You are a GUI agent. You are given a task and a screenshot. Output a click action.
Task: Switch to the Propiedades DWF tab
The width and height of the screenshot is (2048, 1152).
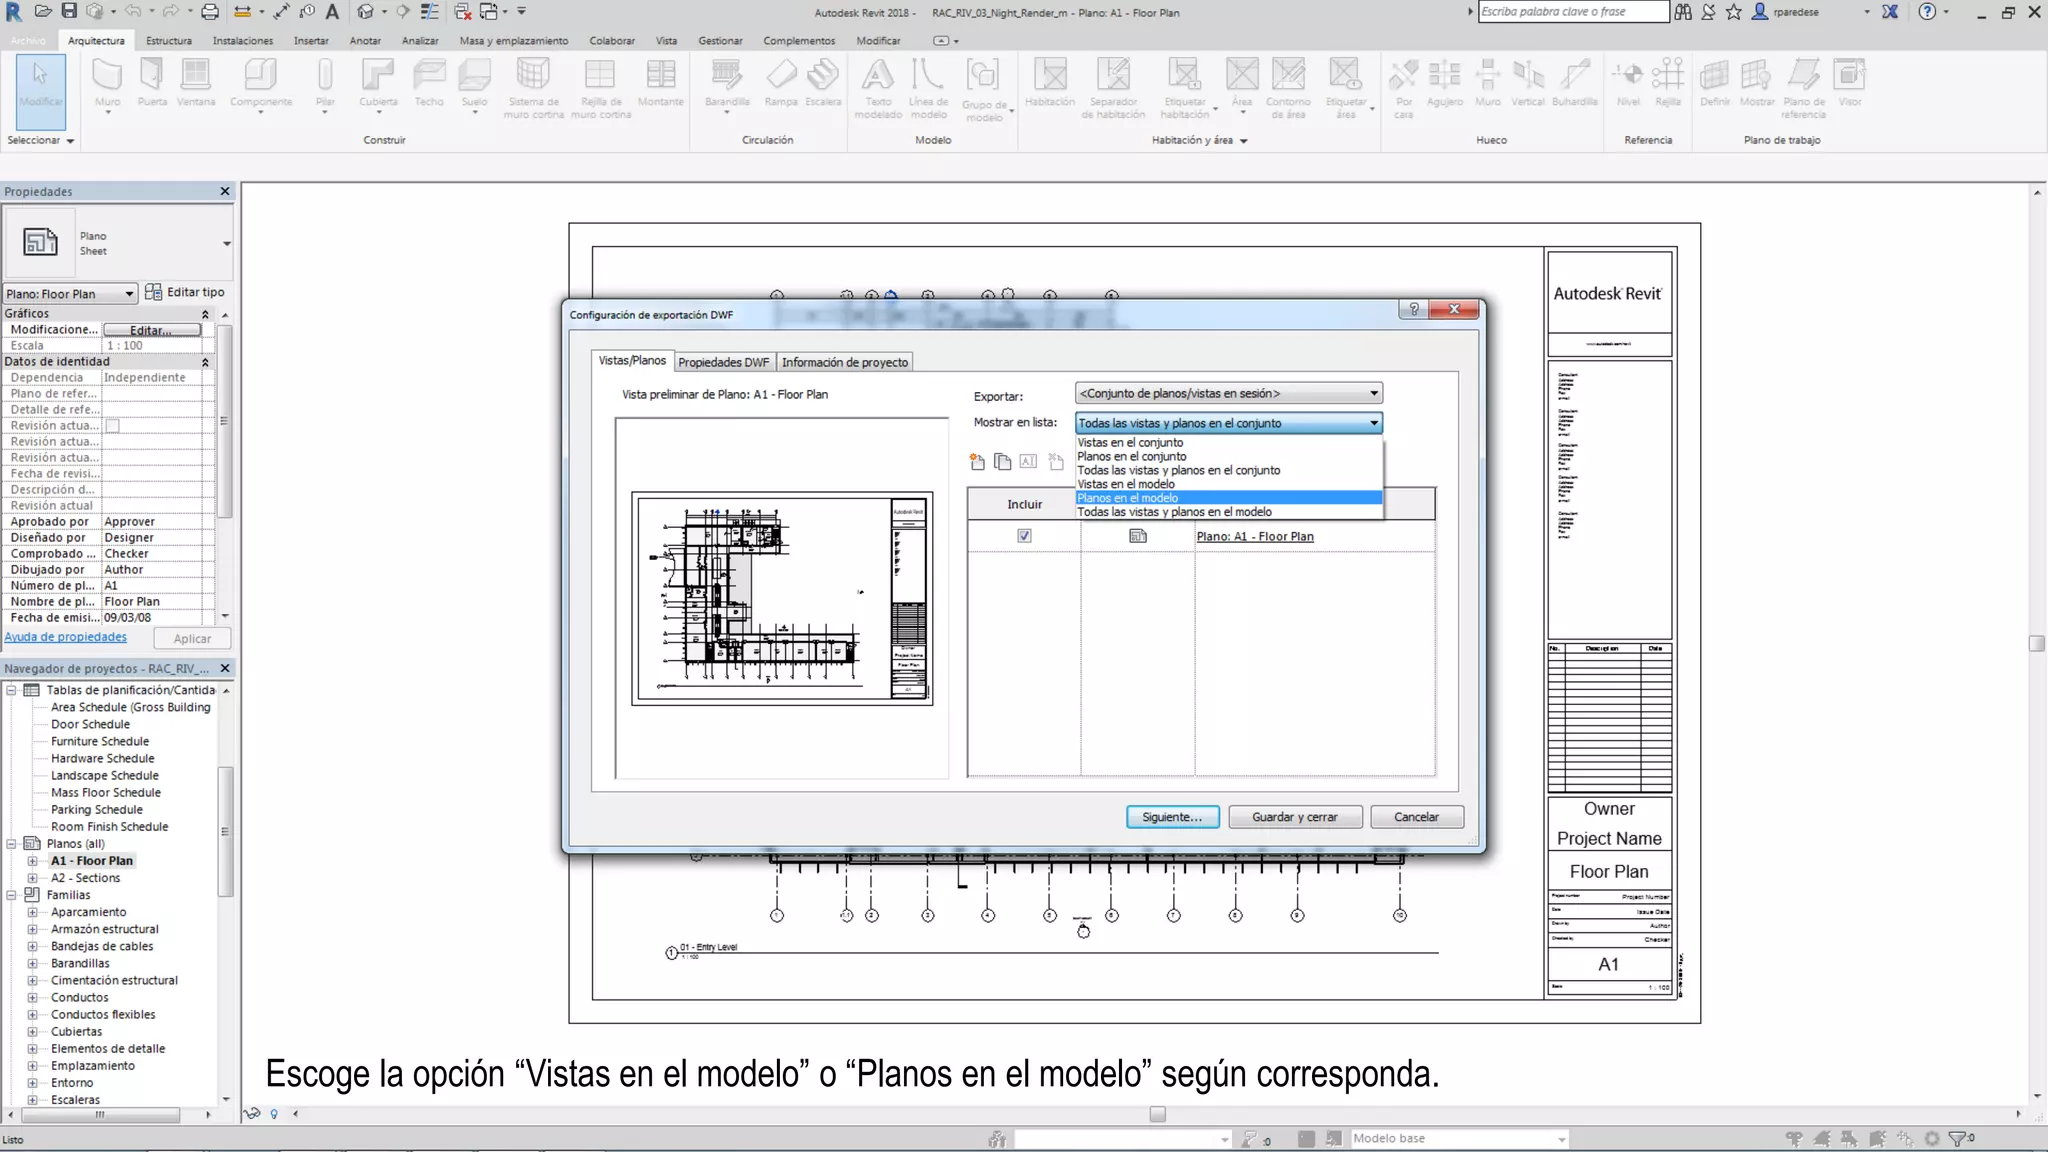(723, 362)
